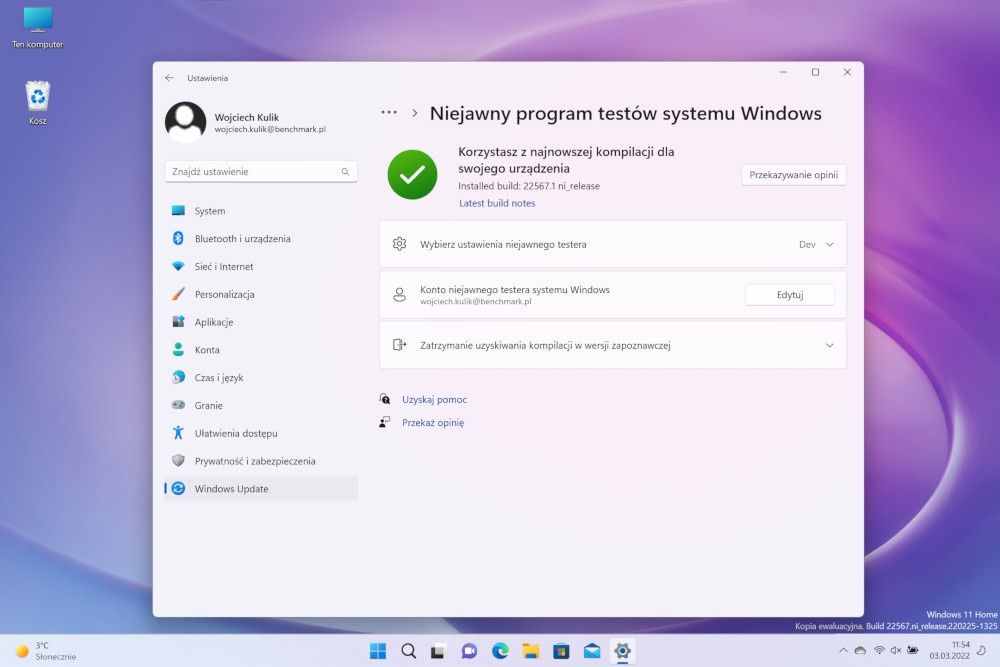This screenshot has width=1000, height=667.
Task: Open Bluetooth i urządzenia settings
Action: pyautogui.click(x=261, y=238)
